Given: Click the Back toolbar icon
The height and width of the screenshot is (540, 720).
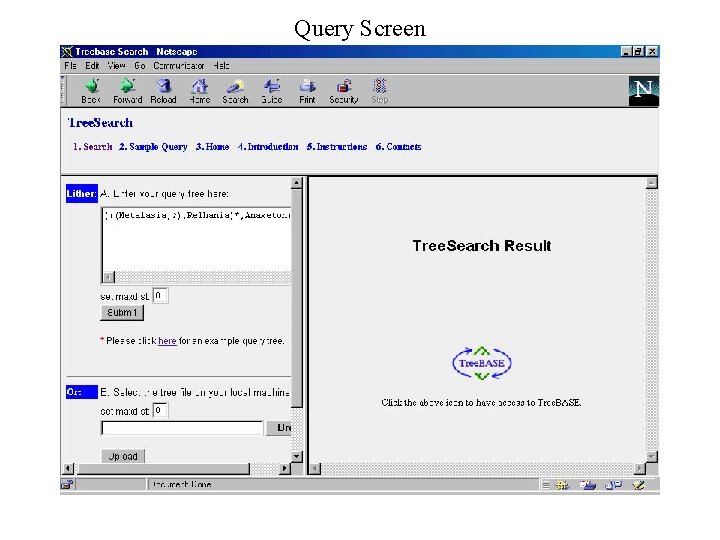Looking at the screenshot, I should pyautogui.click(x=91, y=91).
